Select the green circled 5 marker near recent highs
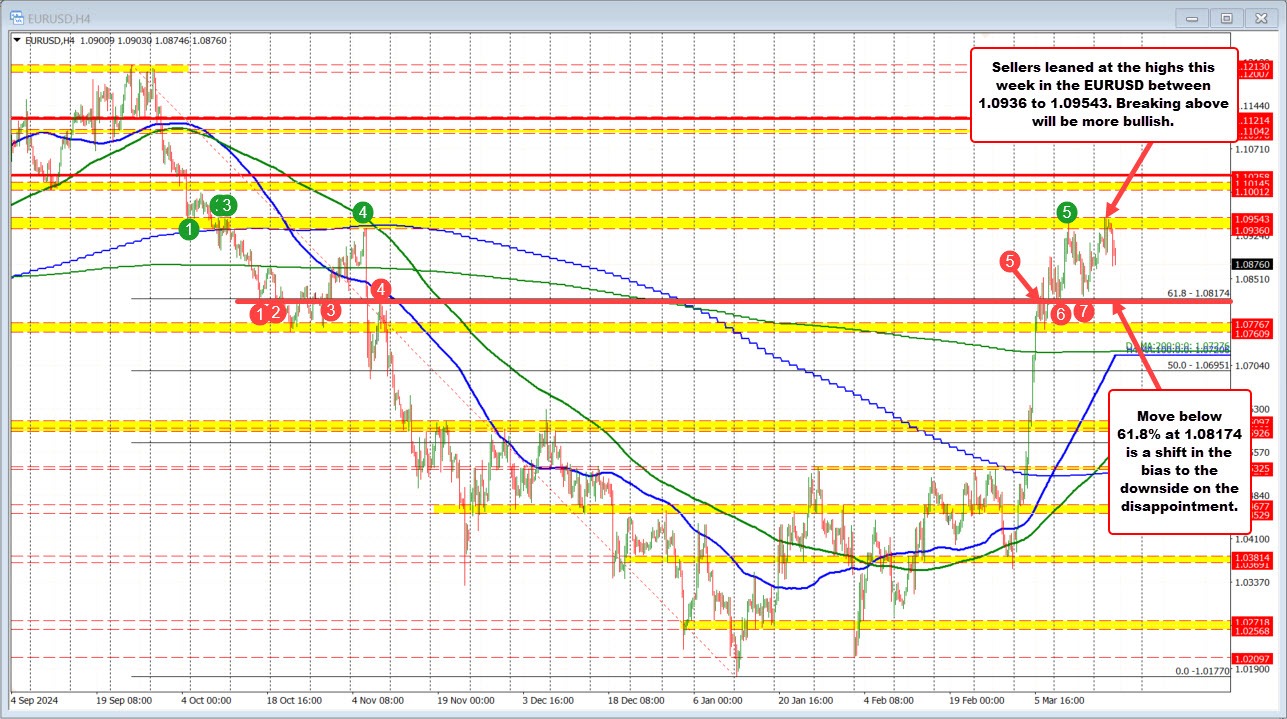Viewport: 1287px width, 719px height. pos(1066,213)
